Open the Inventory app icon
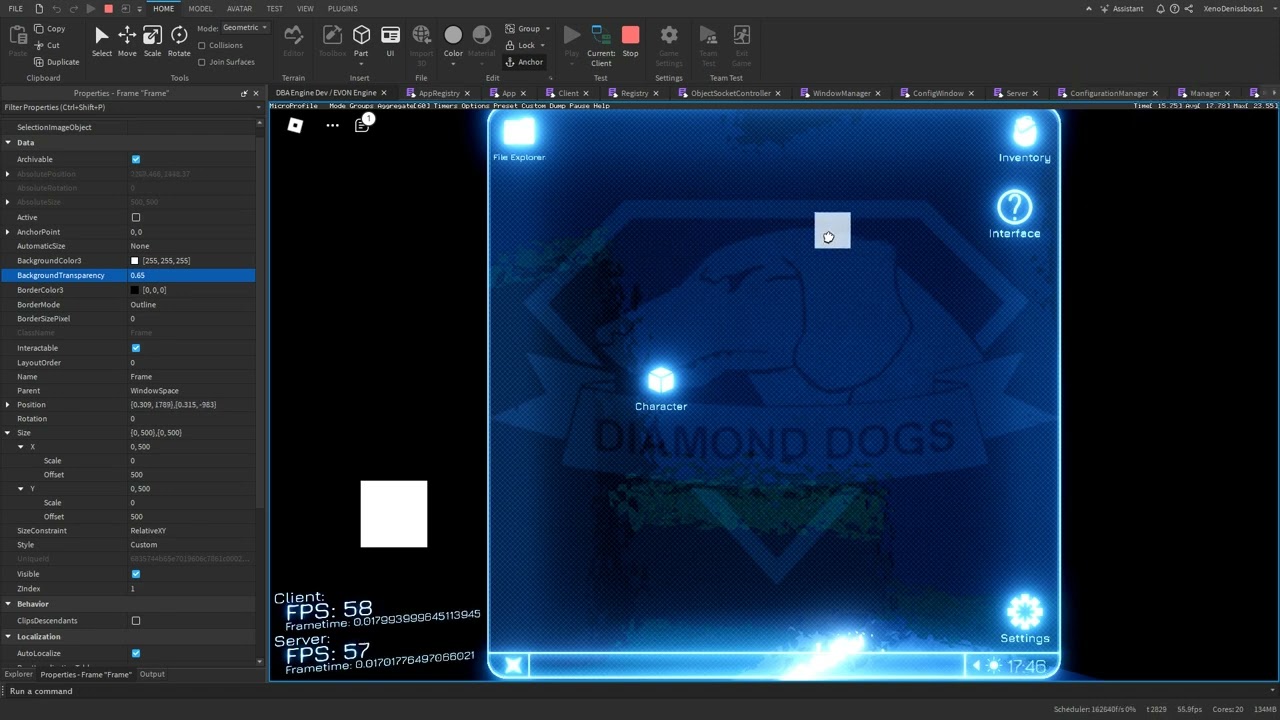The image size is (1280, 720). coord(1024,139)
